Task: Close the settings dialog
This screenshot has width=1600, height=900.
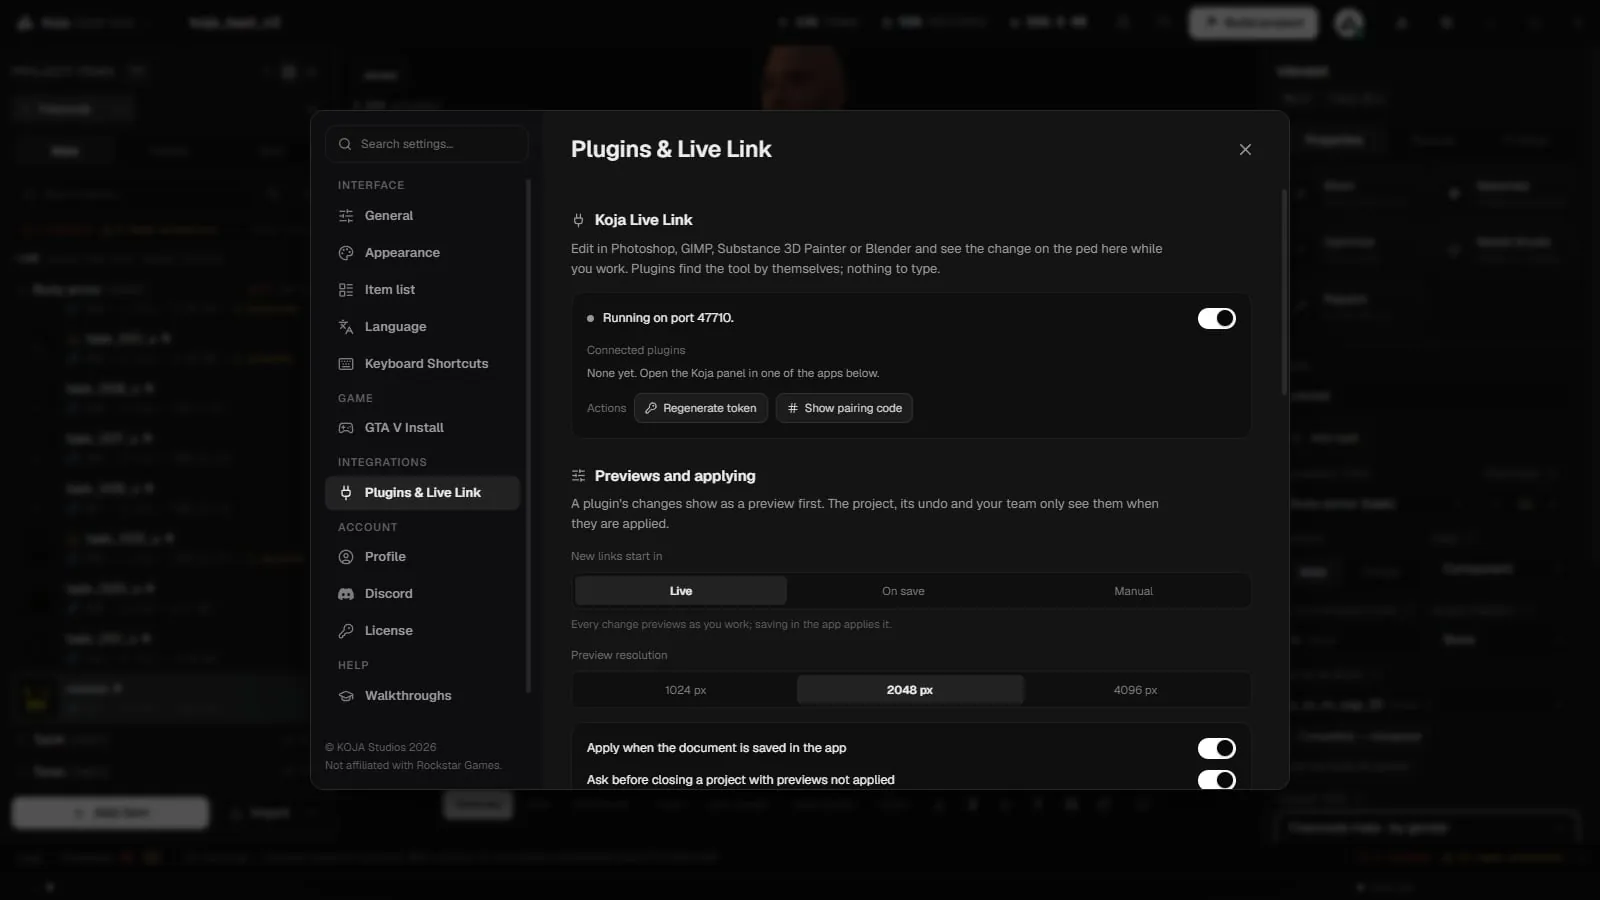Action: pyautogui.click(x=1245, y=150)
